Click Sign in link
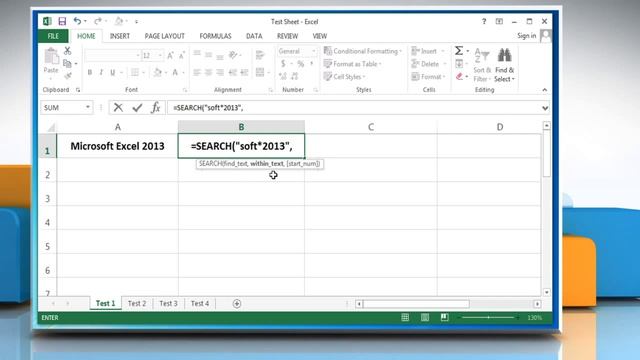640x360 pixels. coord(527,36)
